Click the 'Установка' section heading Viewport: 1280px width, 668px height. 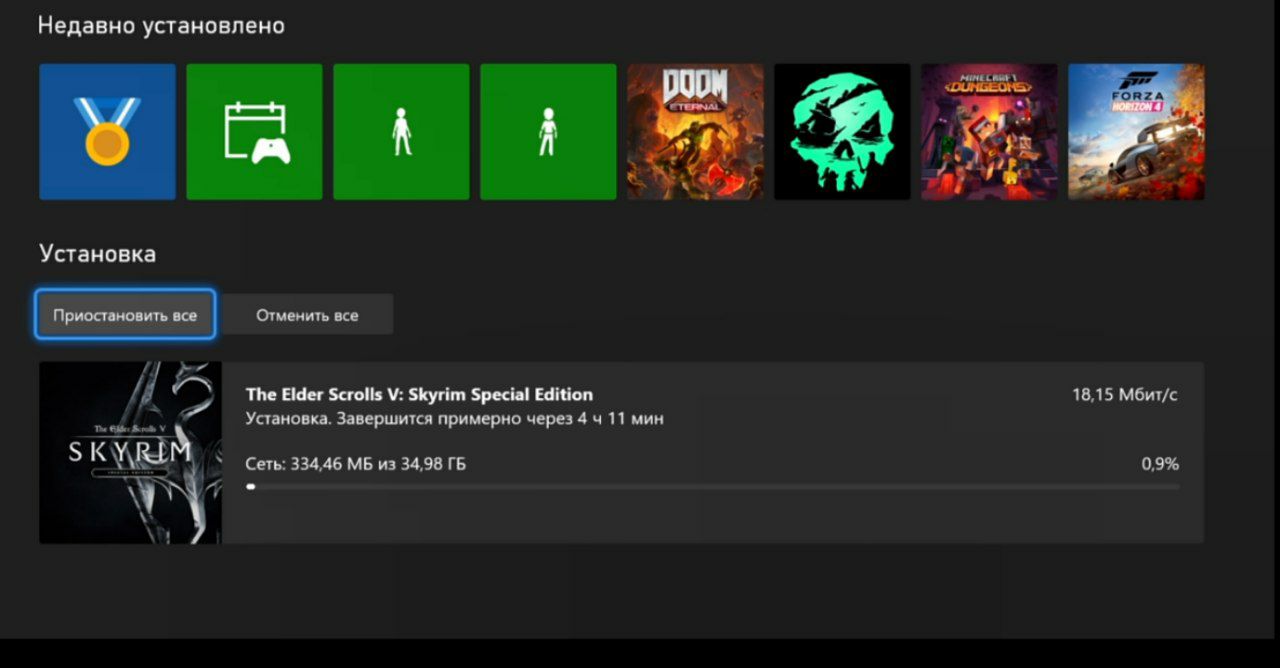(x=98, y=254)
